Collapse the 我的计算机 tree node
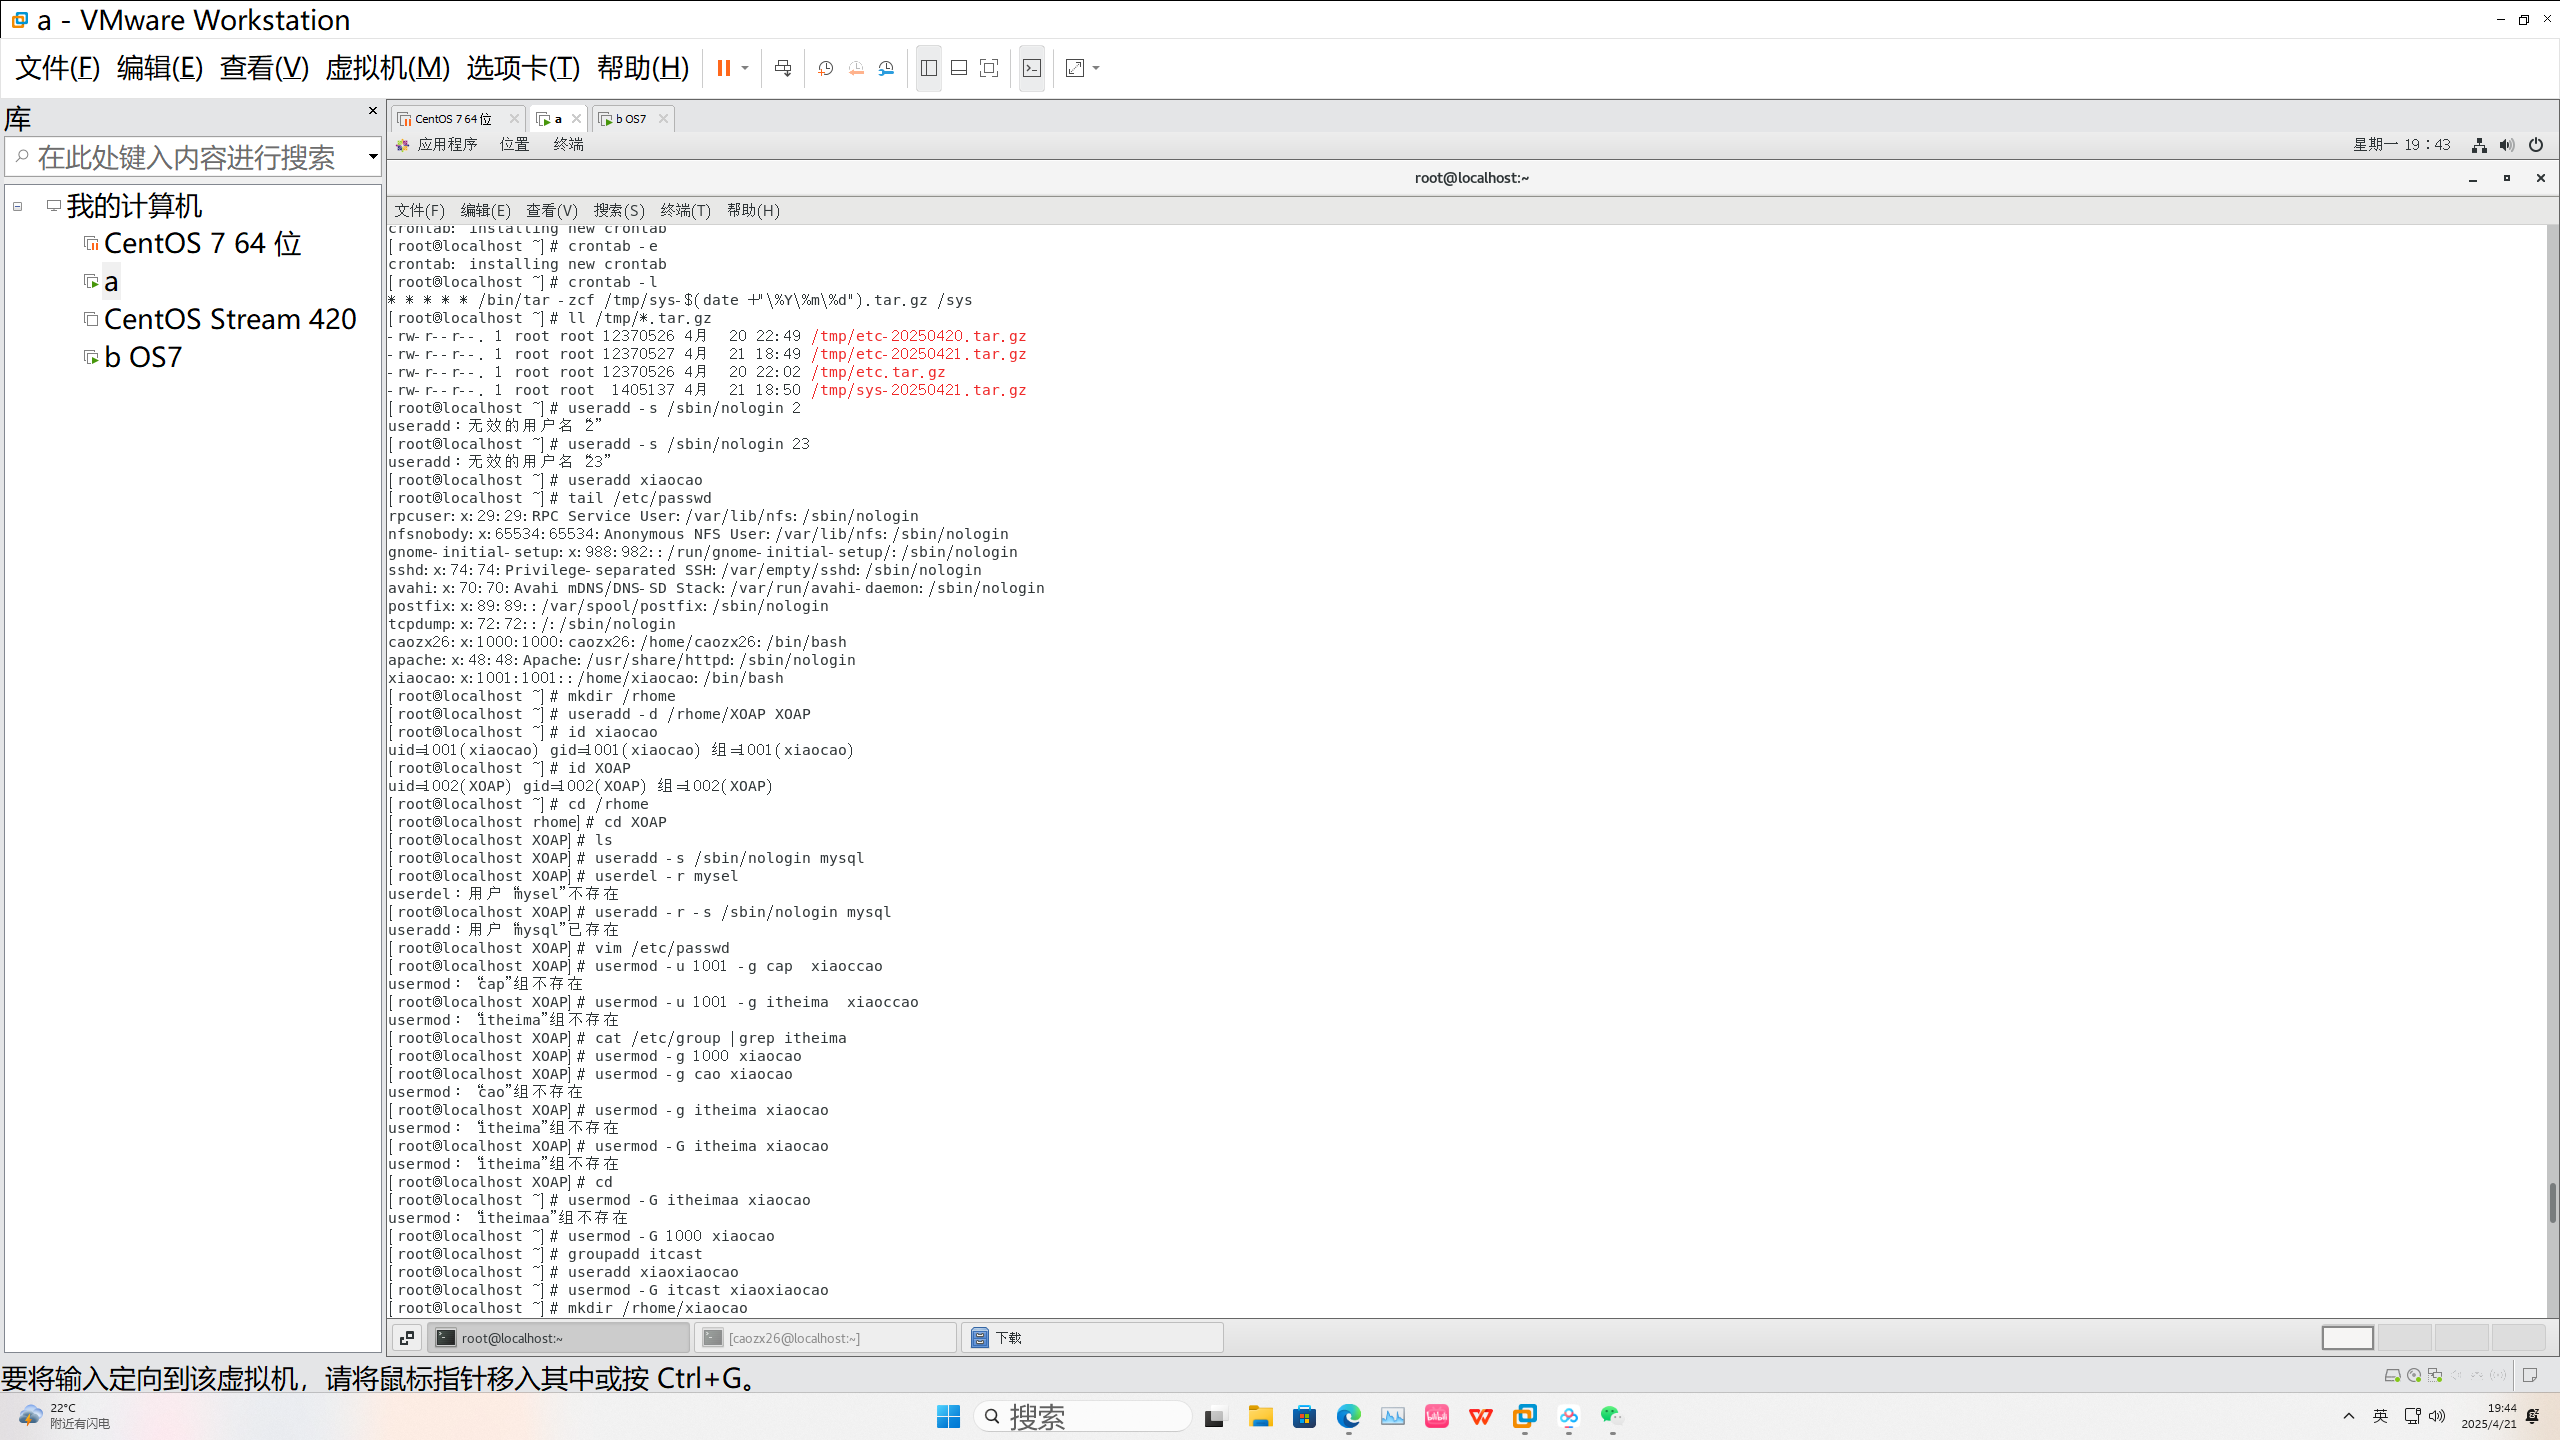 (18, 206)
